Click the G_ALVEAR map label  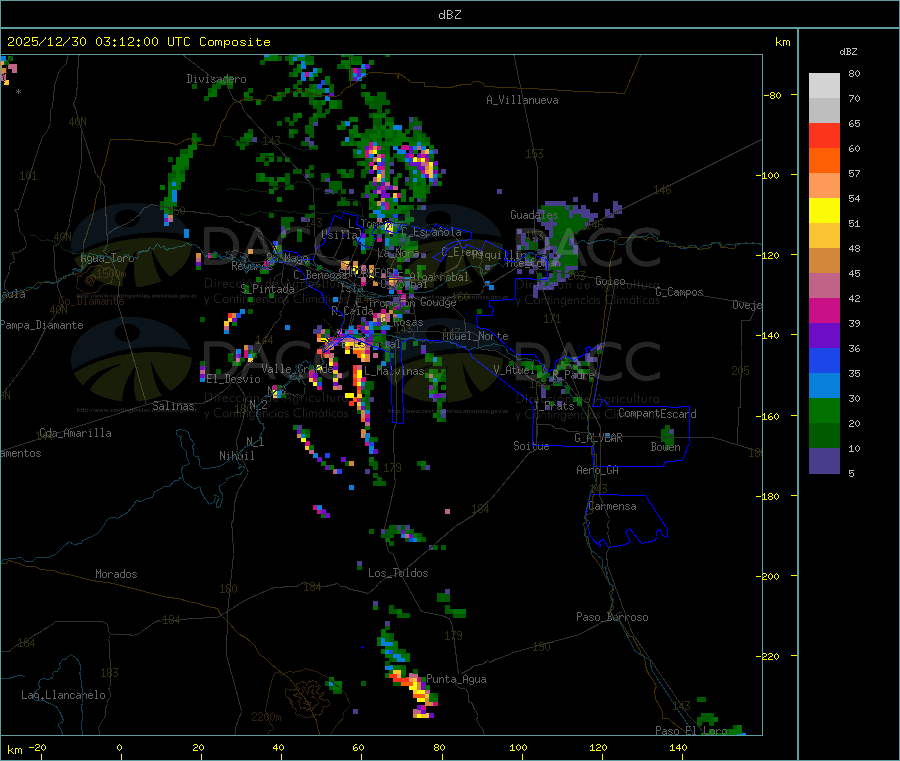point(598,438)
